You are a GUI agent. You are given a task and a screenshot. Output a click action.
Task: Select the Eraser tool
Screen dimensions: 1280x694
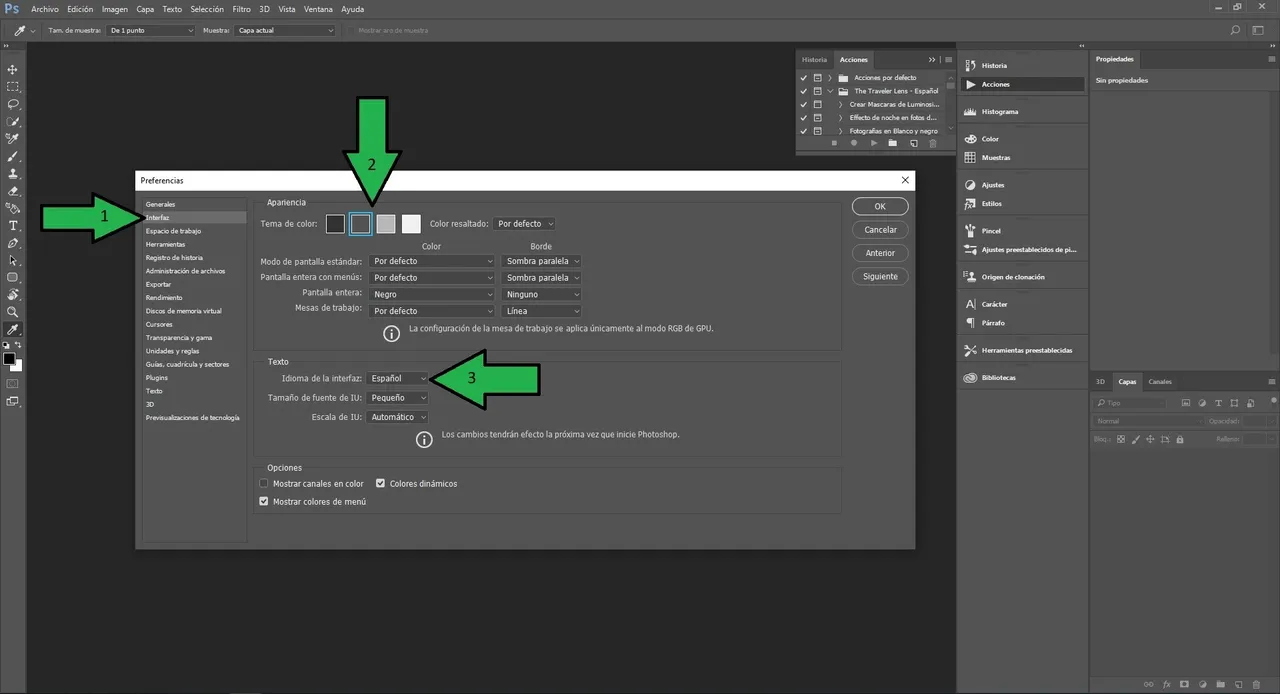click(x=13, y=191)
